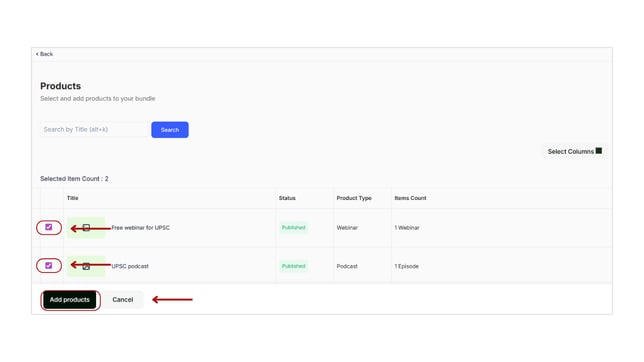
Task: Click the Published badge in webinar row
Action: (294, 228)
